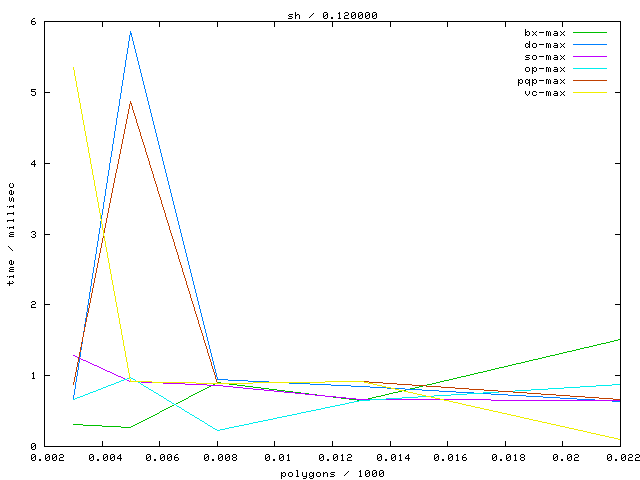Click the y-axis label "time / millisec"
Image resolution: width=640 pixels, height=480 pixels.
(x=11, y=235)
